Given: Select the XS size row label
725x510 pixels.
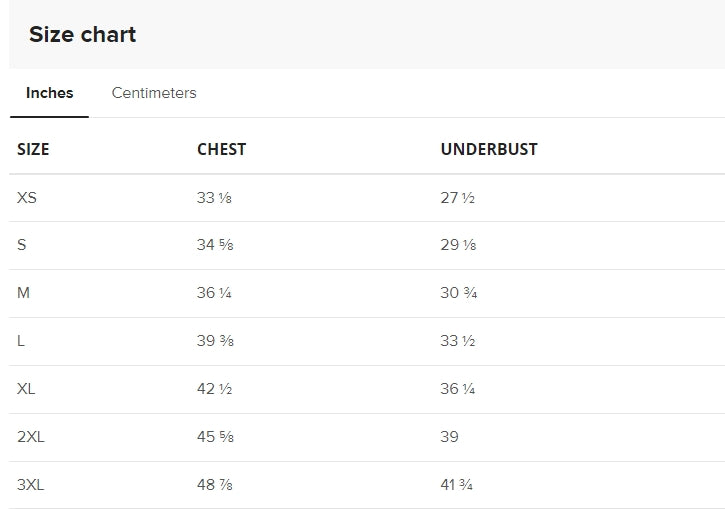Looking at the screenshot, I should (x=27, y=198).
